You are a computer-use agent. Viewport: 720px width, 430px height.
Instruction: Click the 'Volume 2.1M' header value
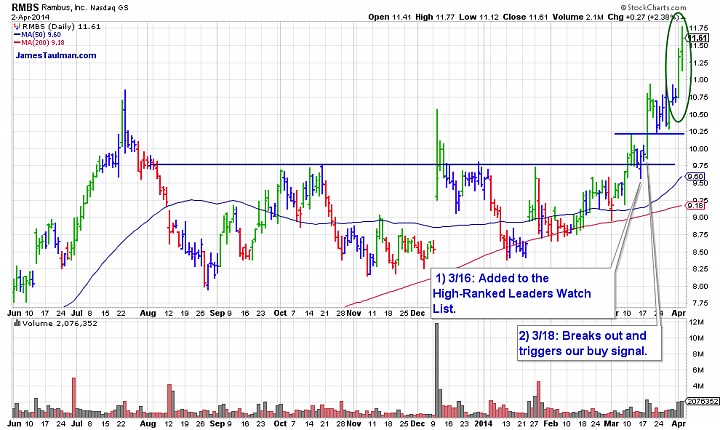[x=578, y=17]
